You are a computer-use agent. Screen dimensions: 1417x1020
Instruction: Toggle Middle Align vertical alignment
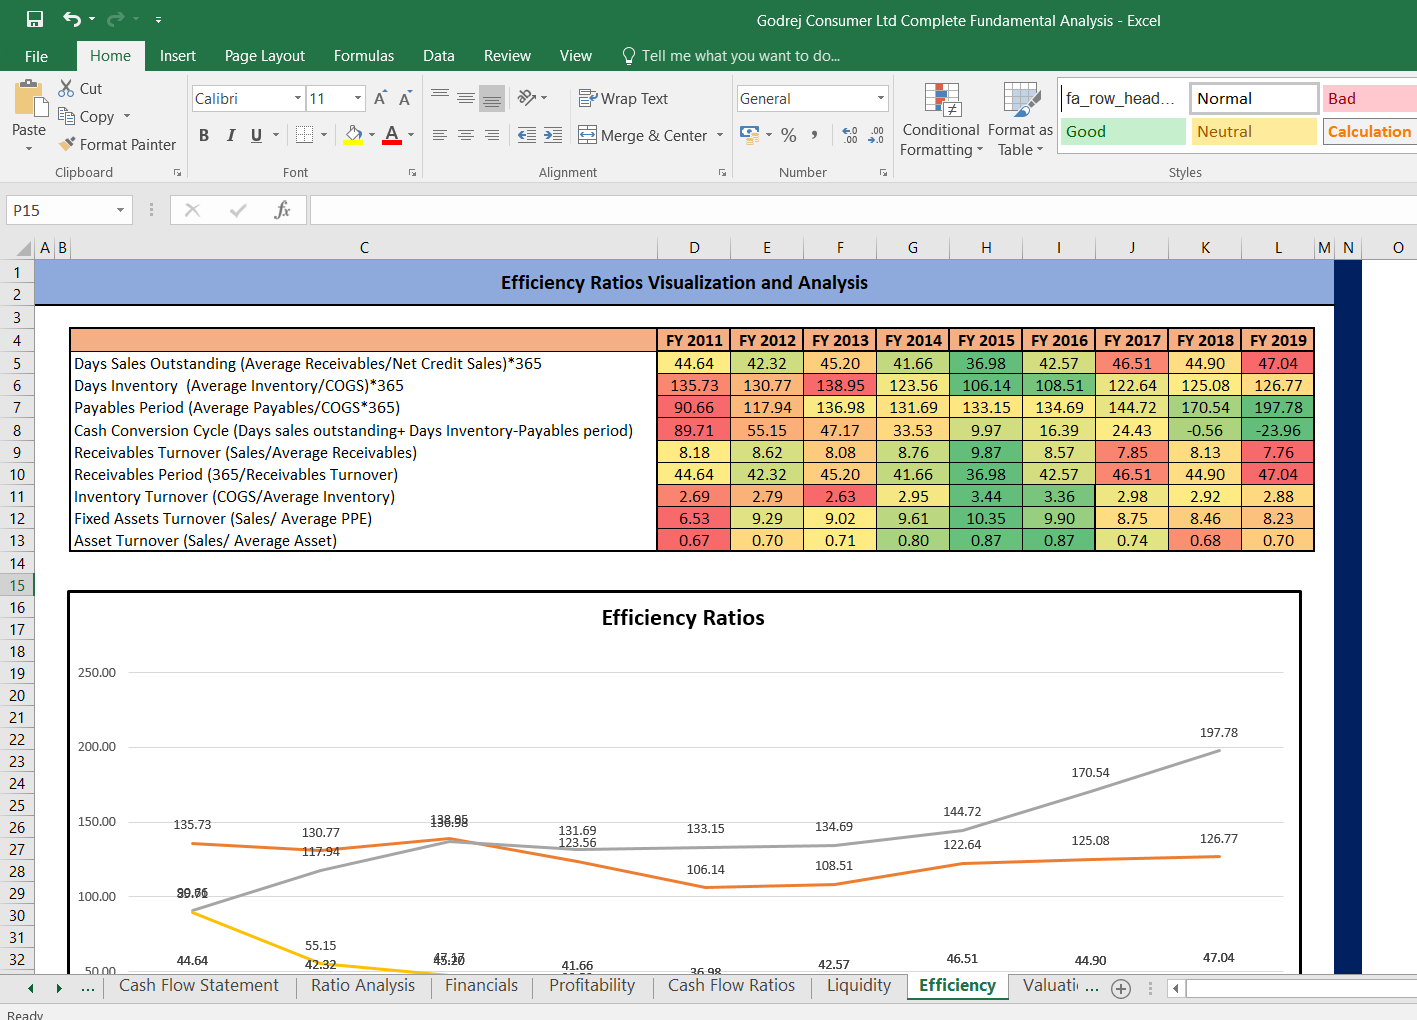pos(466,98)
